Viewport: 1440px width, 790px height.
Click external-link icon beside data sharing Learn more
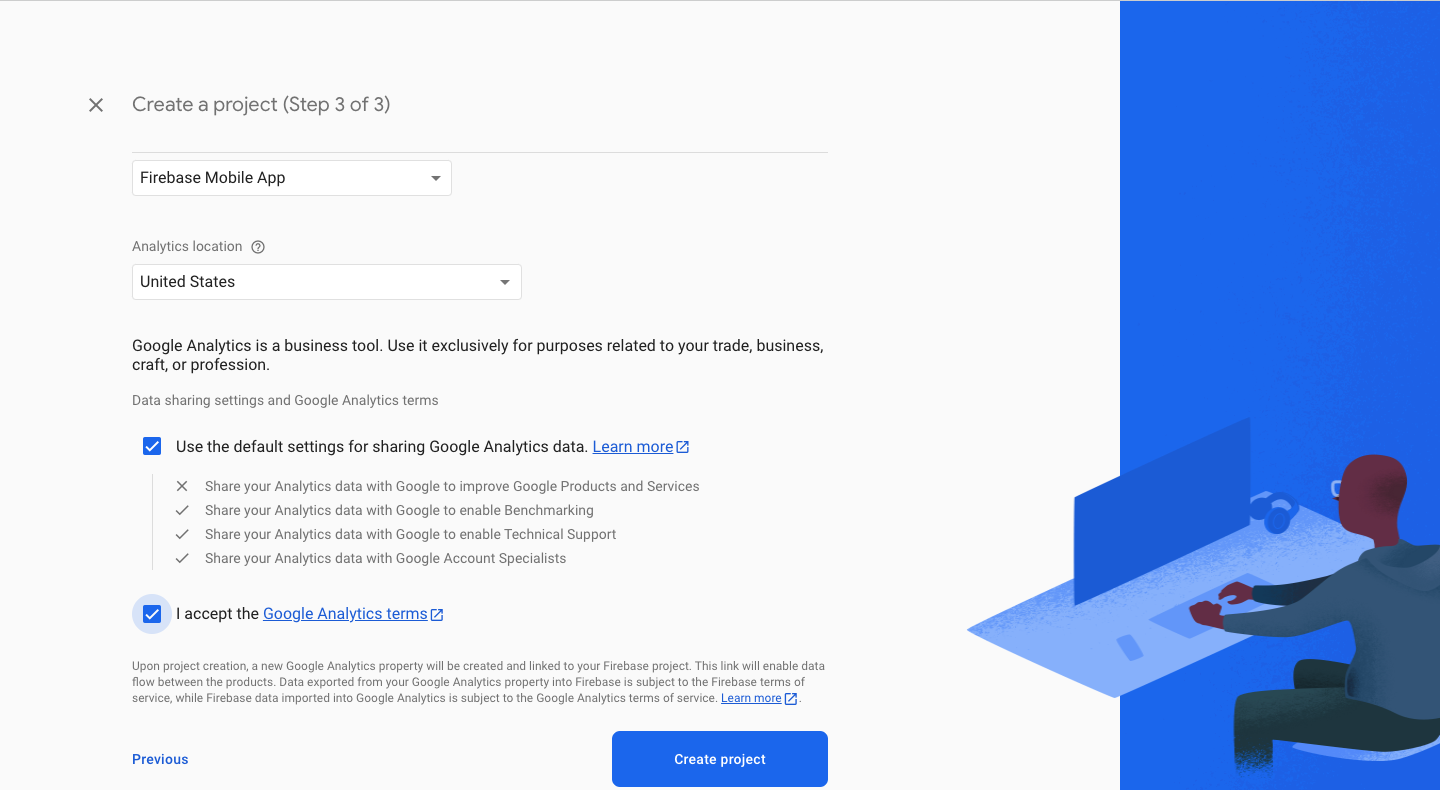point(683,447)
